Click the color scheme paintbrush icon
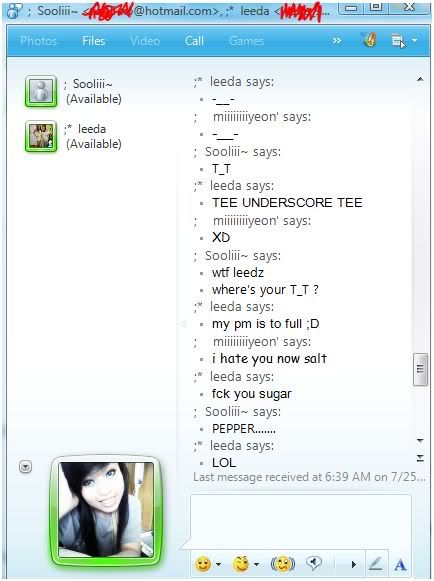434x581 pixels. 369,40
